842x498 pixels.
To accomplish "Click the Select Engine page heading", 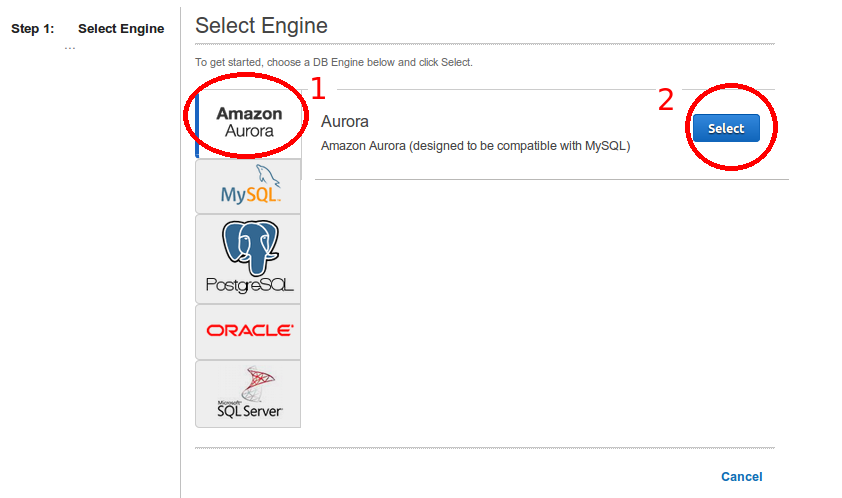I will pyautogui.click(x=261, y=25).
